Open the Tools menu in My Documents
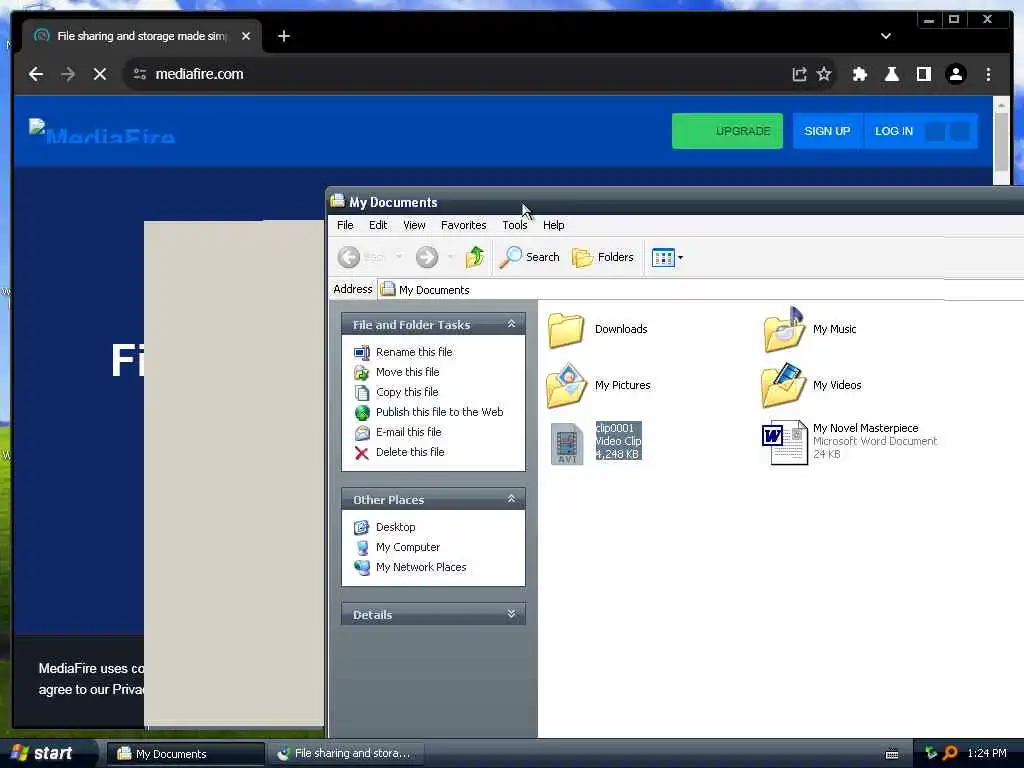The width and height of the screenshot is (1024, 768). [x=515, y=225]
